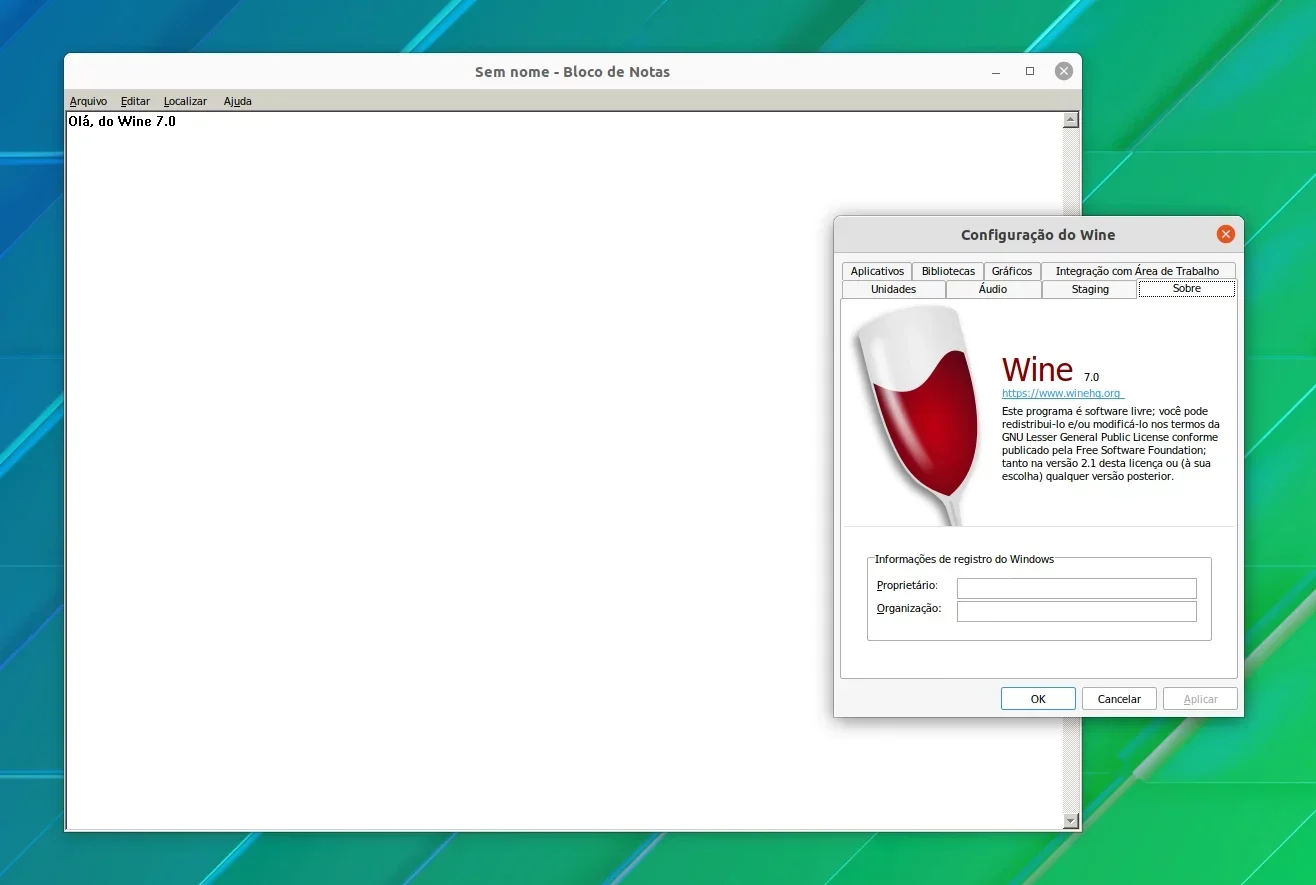Click the 'Organização:' label
Screen dimensions: 1316x885
[x=909, y=608]
